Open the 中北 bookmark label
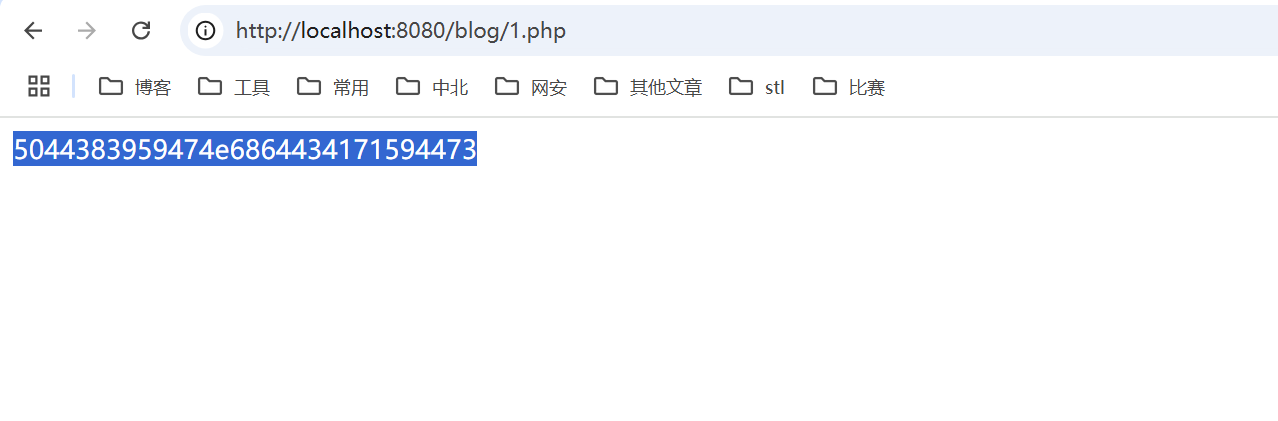Viewport: 1278px width, 421px height. (x=450, y=88)
